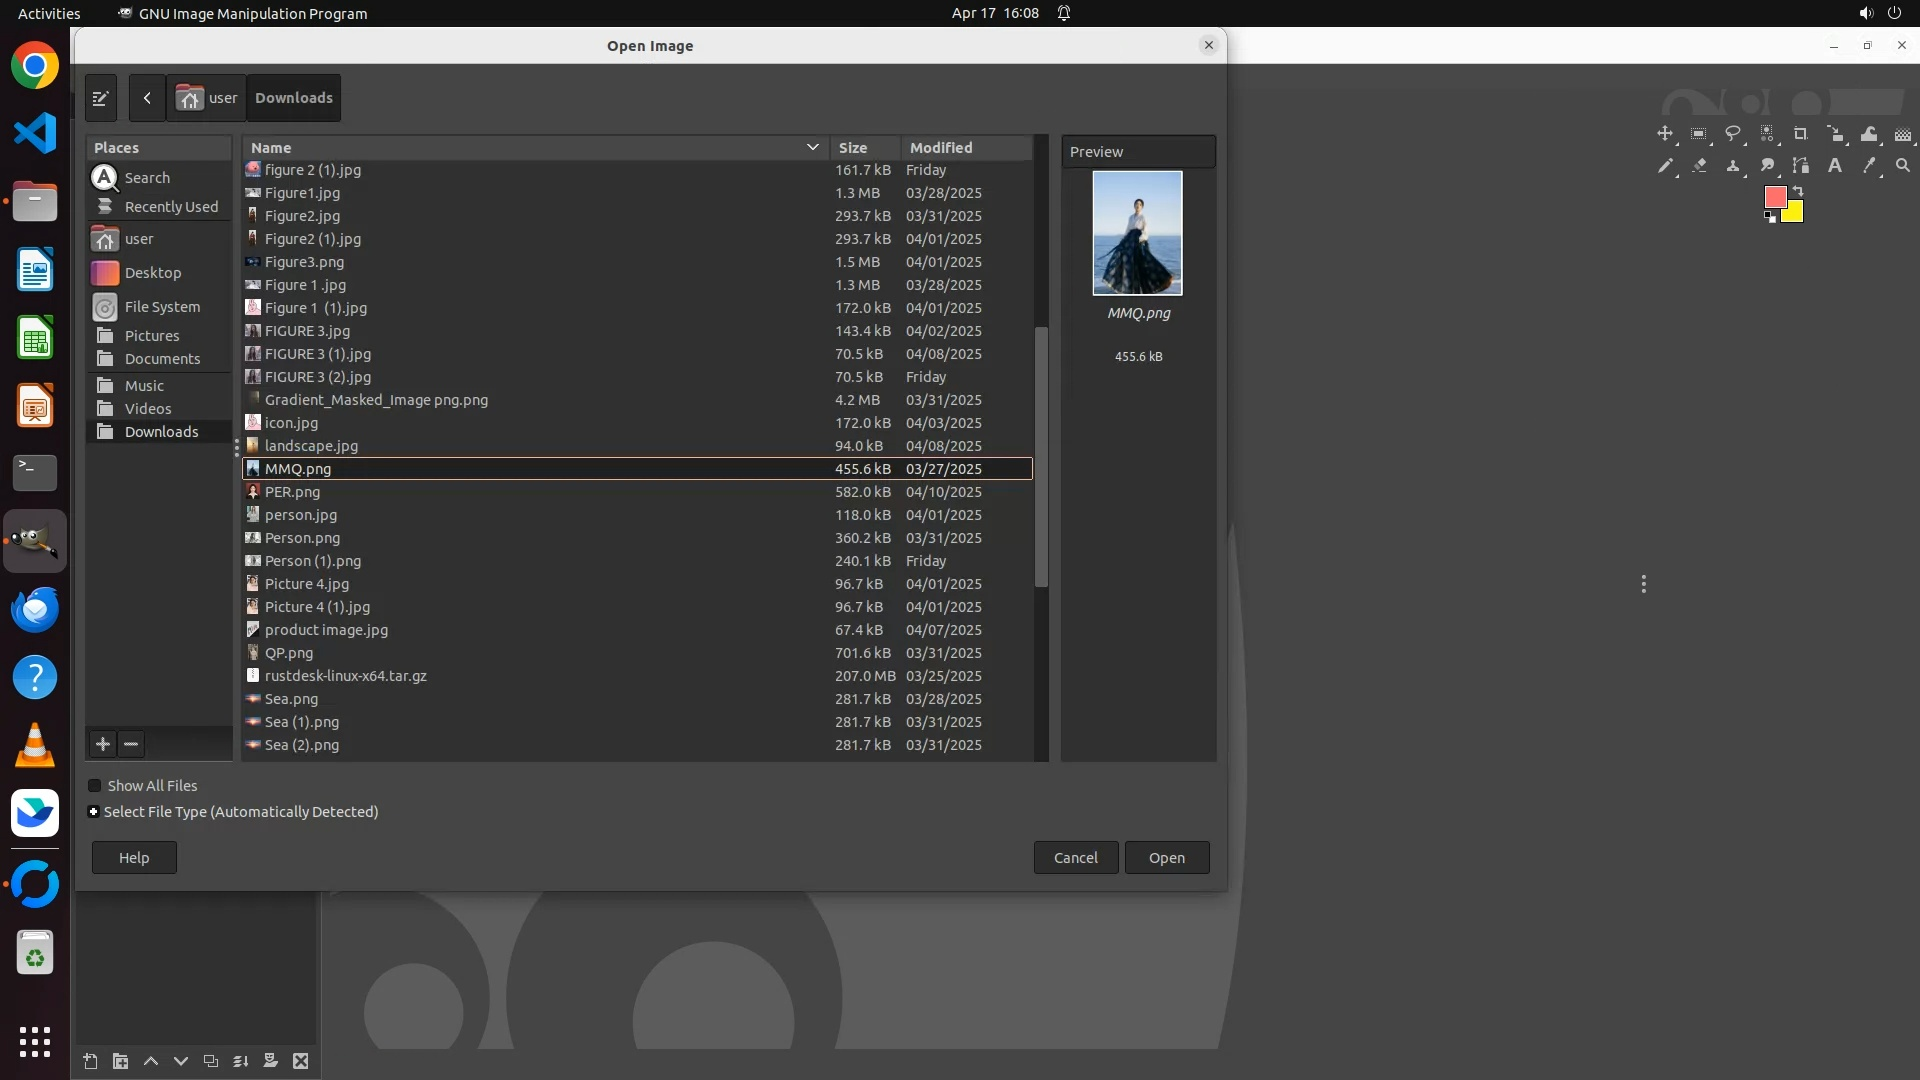Select the Text tool
Screen dimensions: 1920x1080
pos(1835,166)
